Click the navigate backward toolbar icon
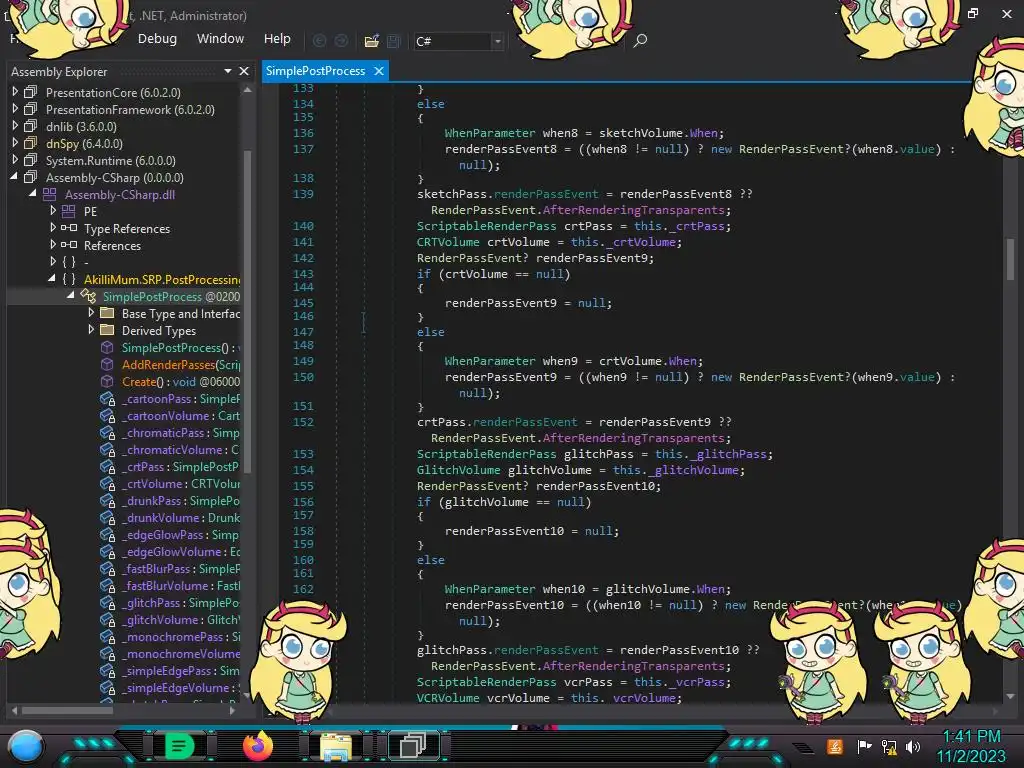 (x=319, y=41)
